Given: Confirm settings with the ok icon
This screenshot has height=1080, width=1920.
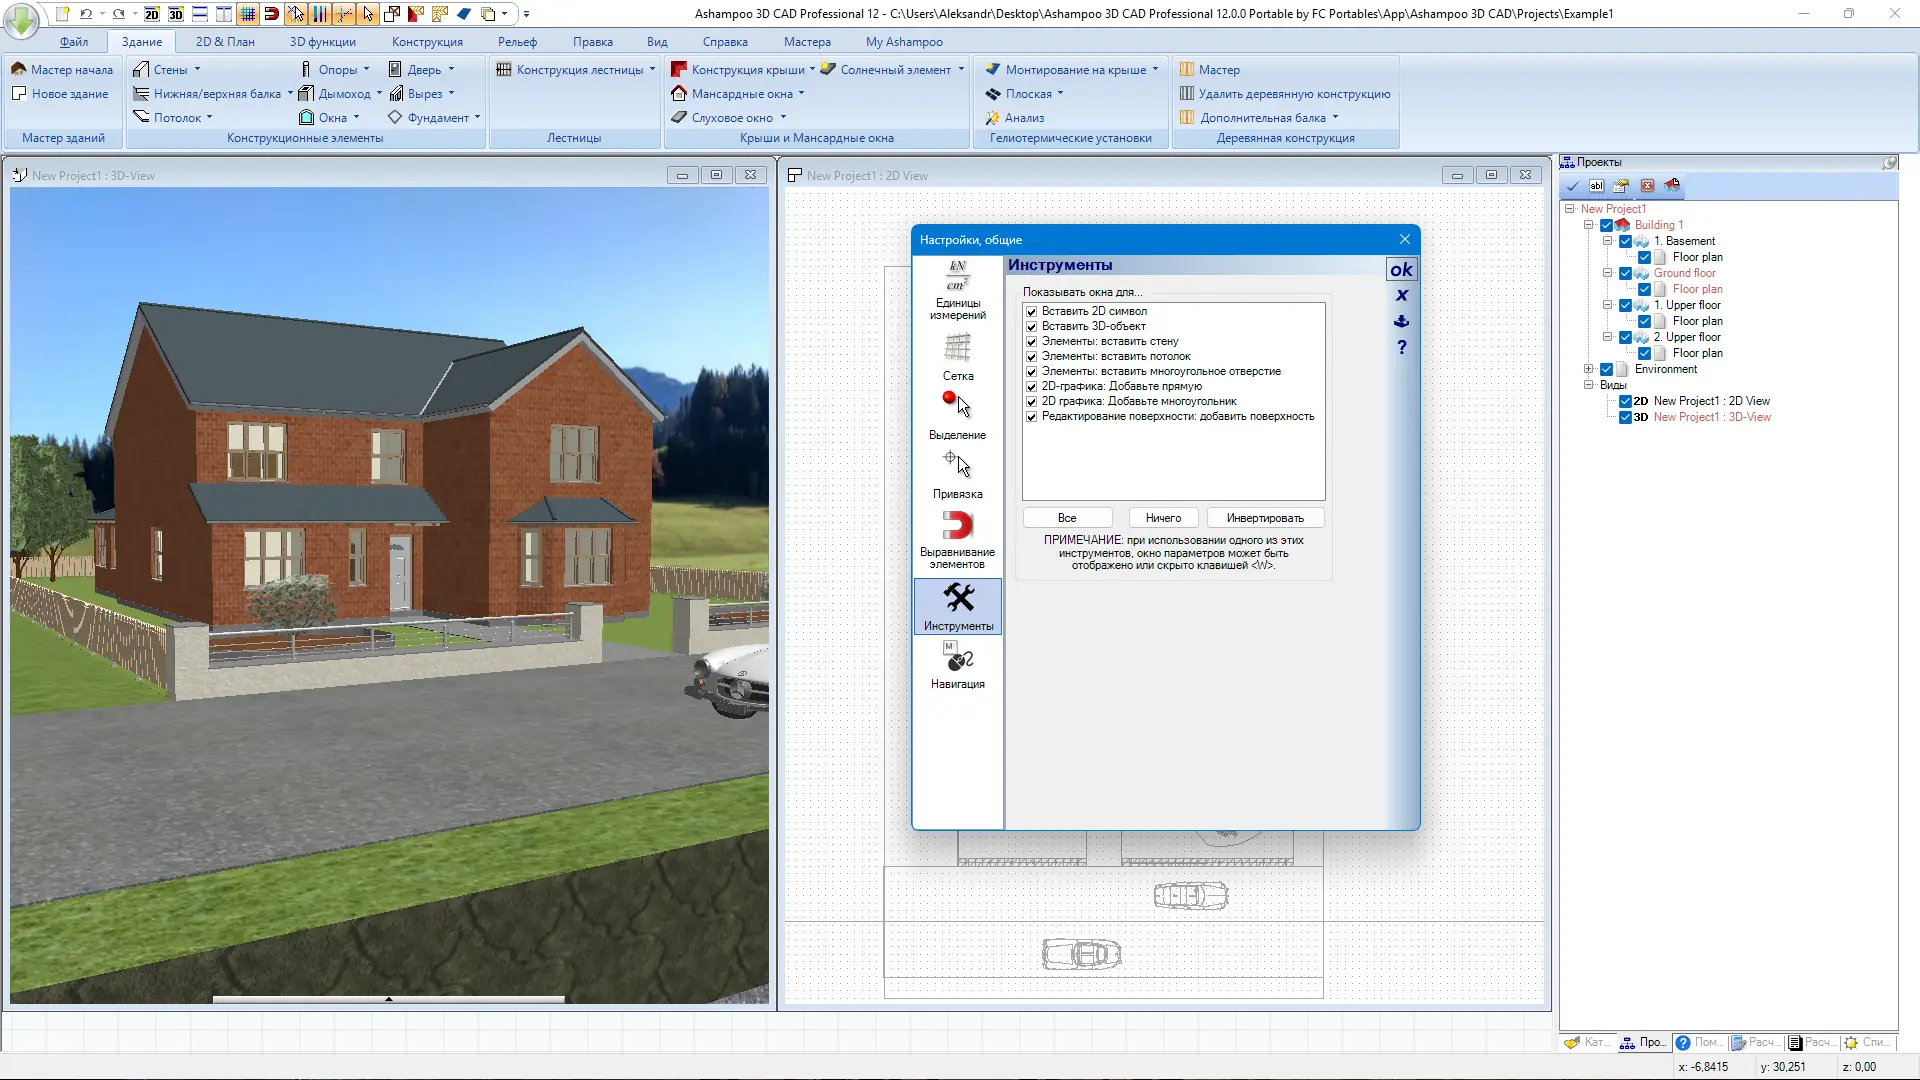Looking at the screenshot, I should (1401, 269).
